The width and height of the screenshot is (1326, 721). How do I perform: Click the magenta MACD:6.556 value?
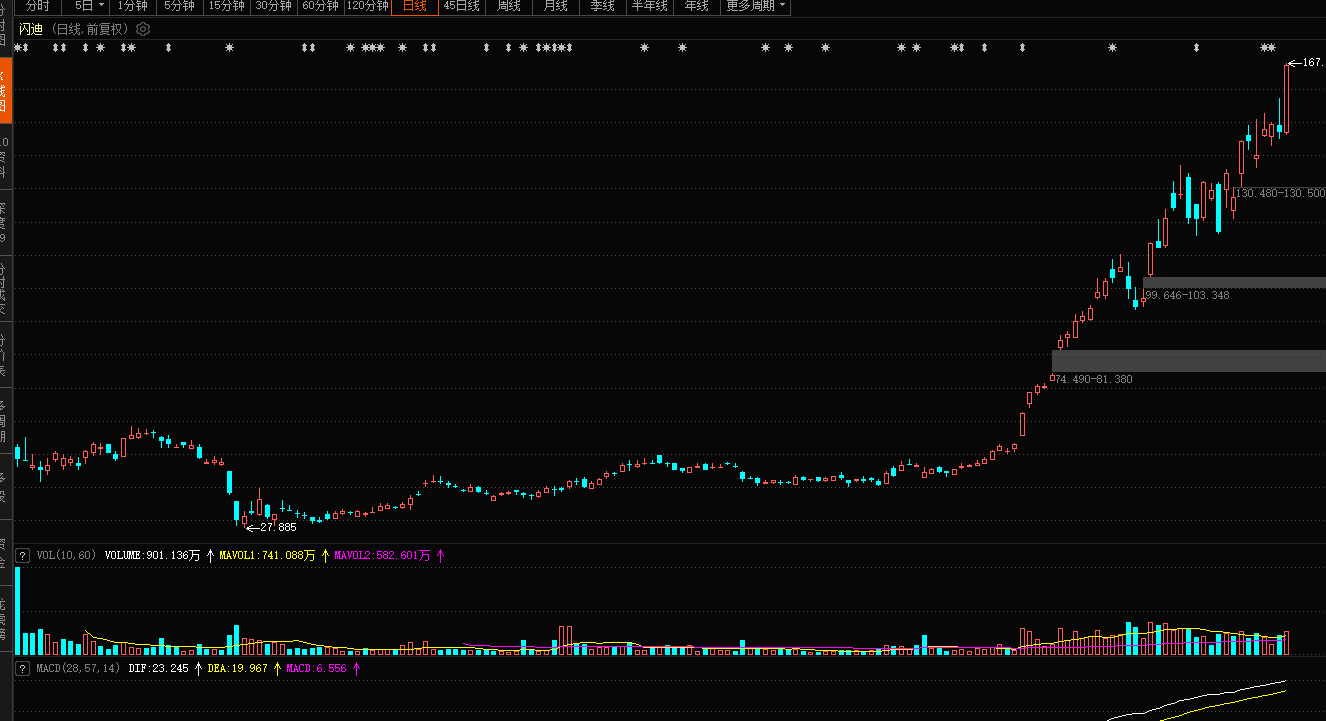[316, 667]
